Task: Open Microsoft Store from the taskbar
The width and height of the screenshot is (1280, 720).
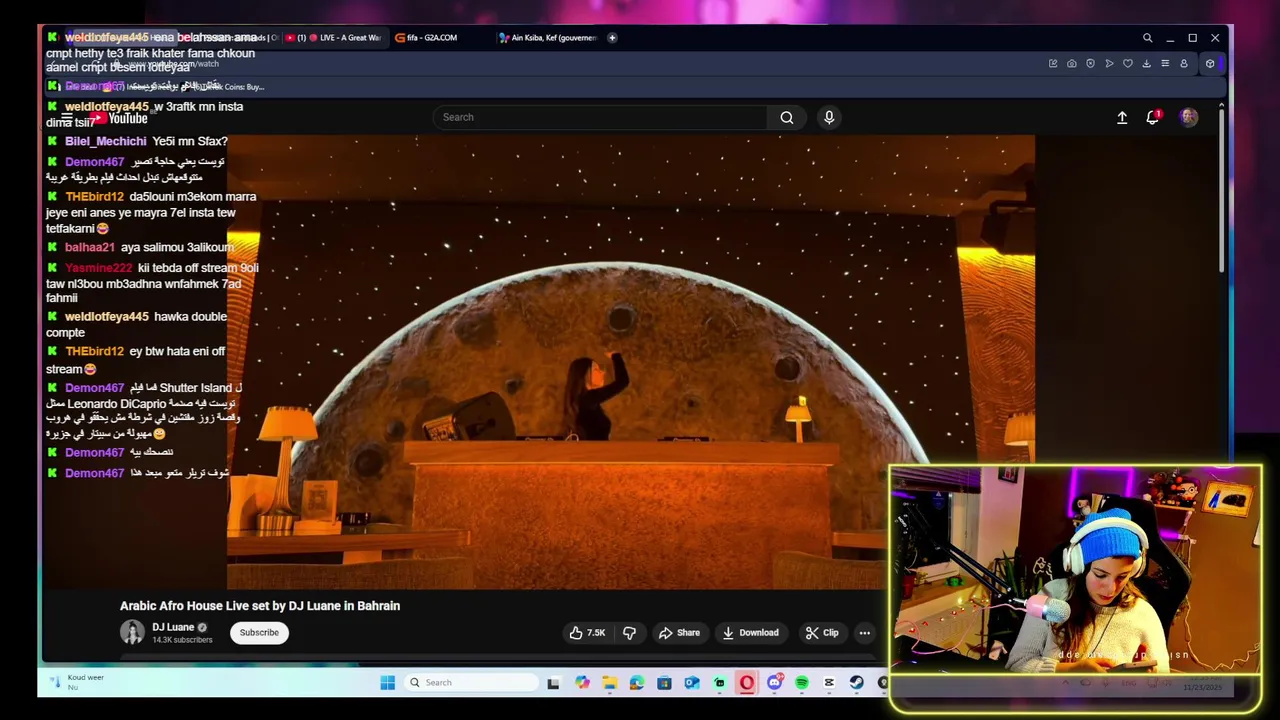Action: (x=664, y=683)
